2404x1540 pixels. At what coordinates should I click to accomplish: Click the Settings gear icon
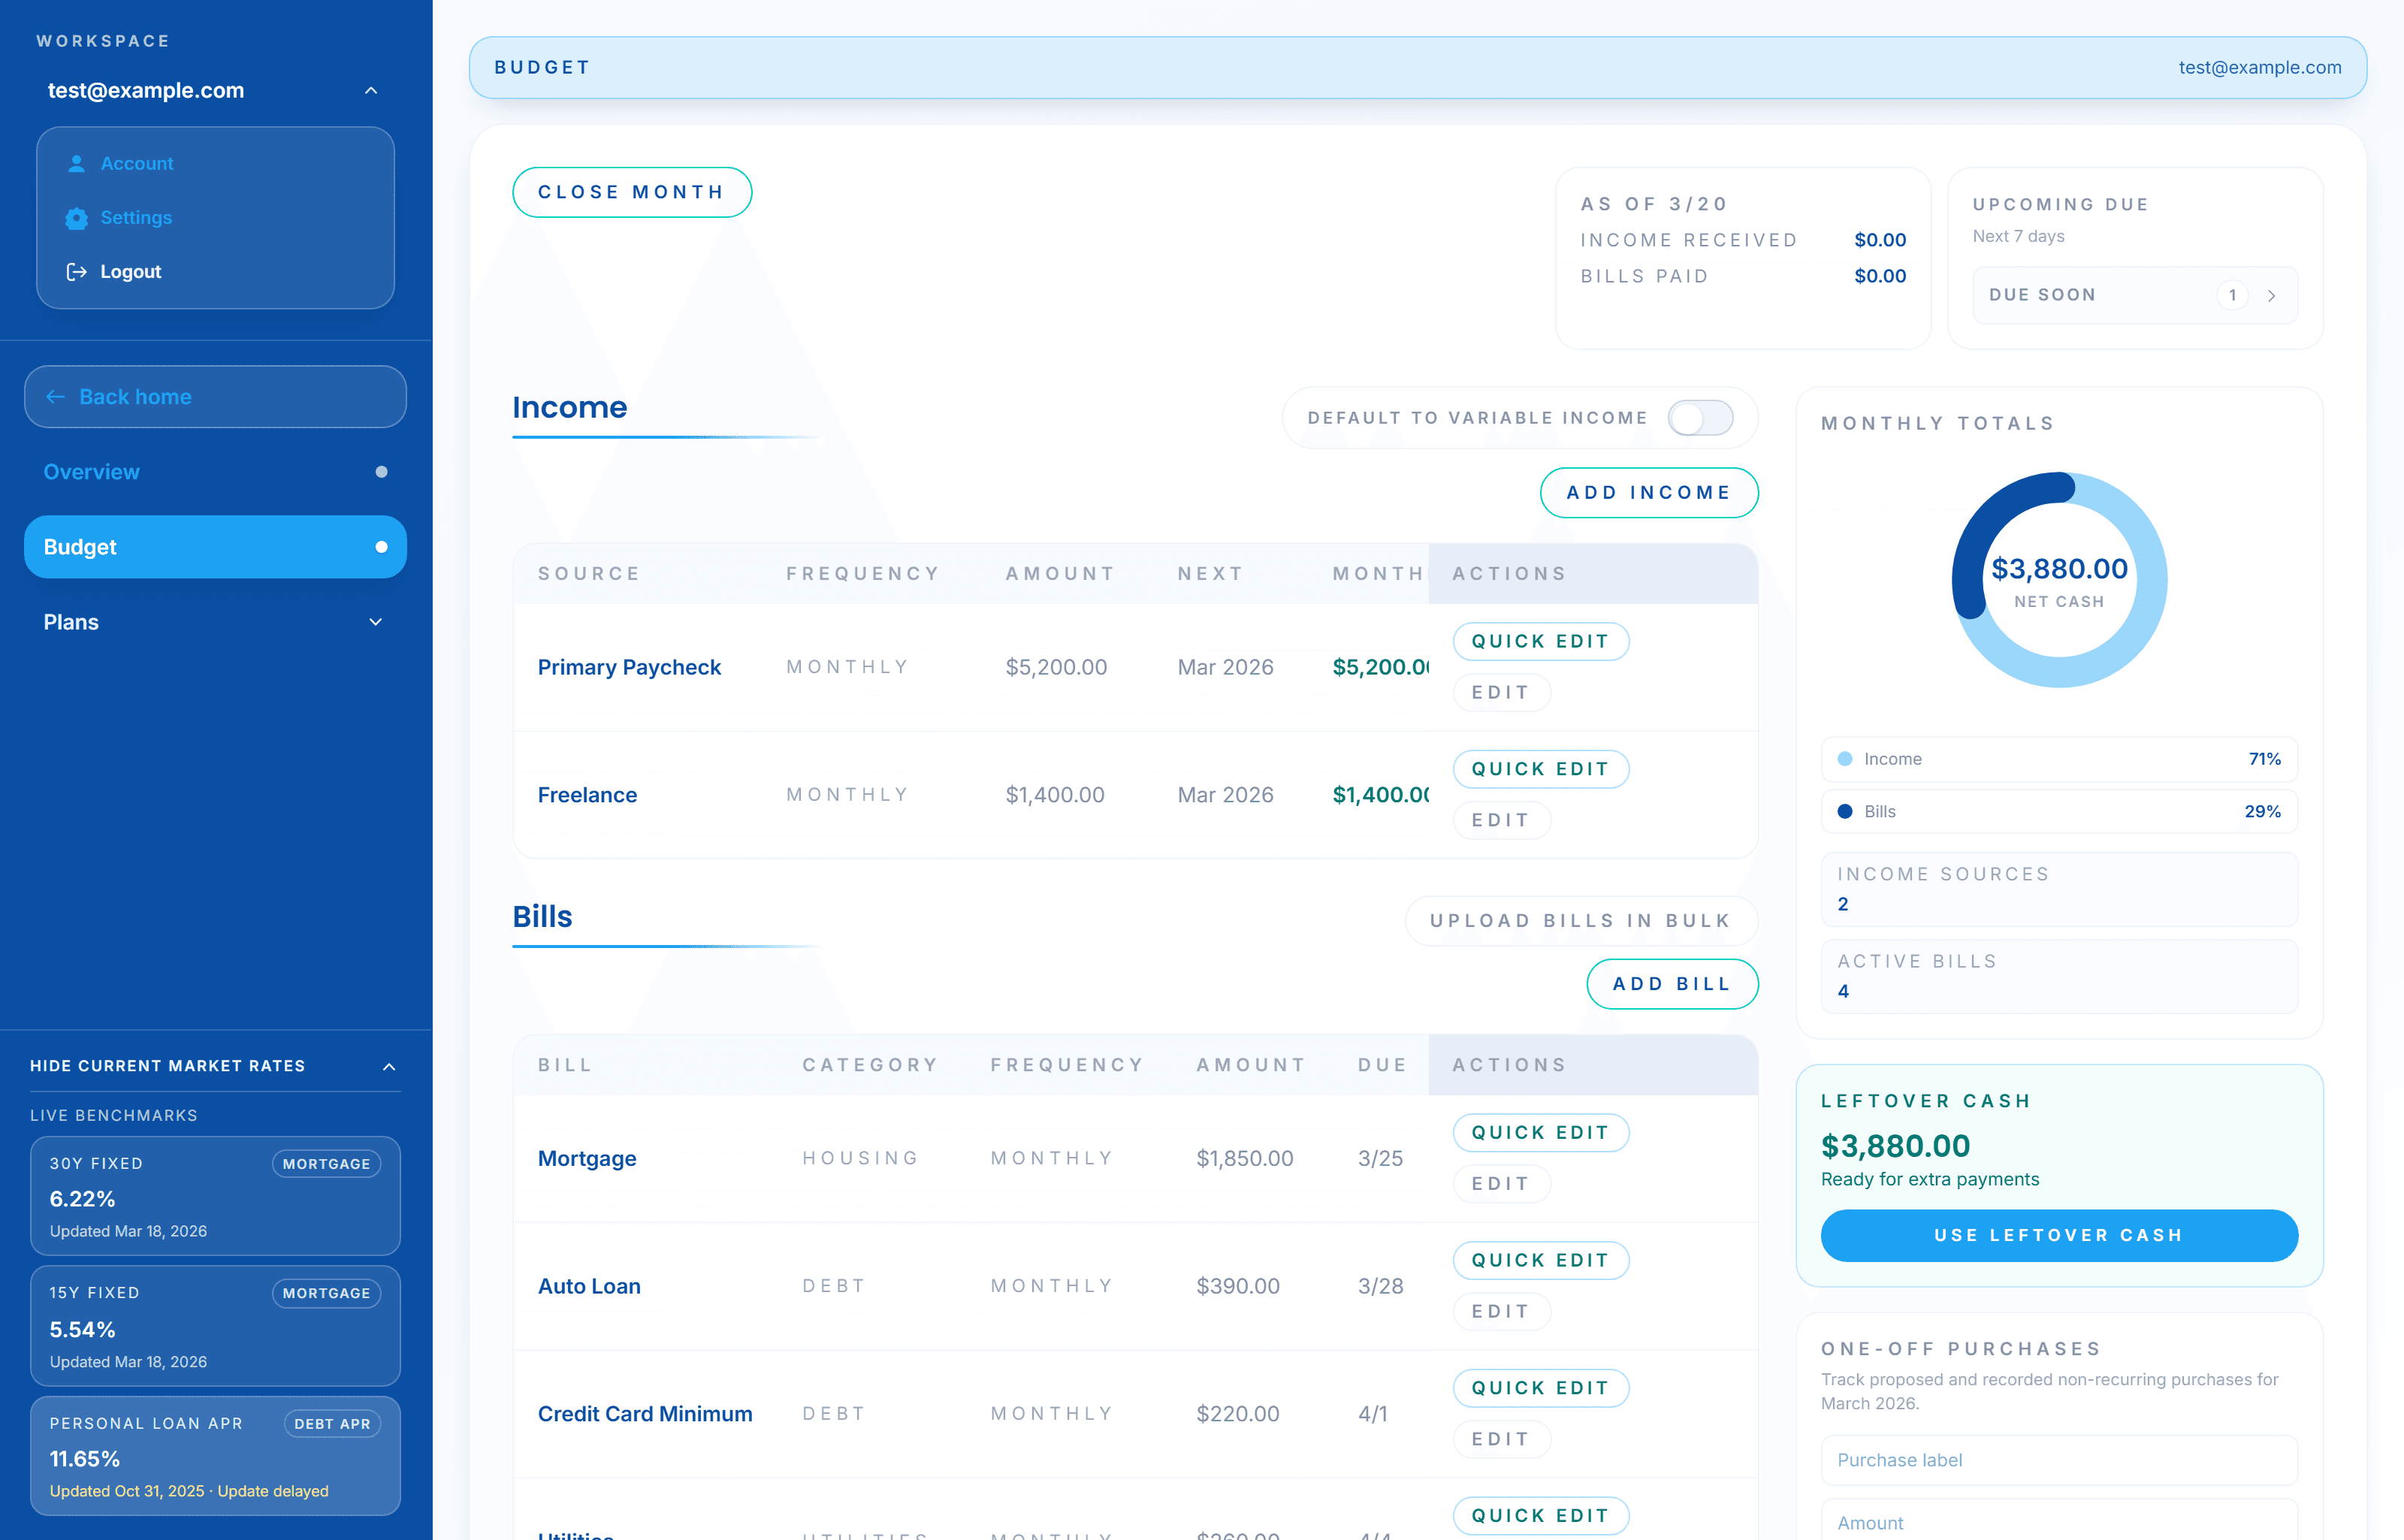pos(76,218)
